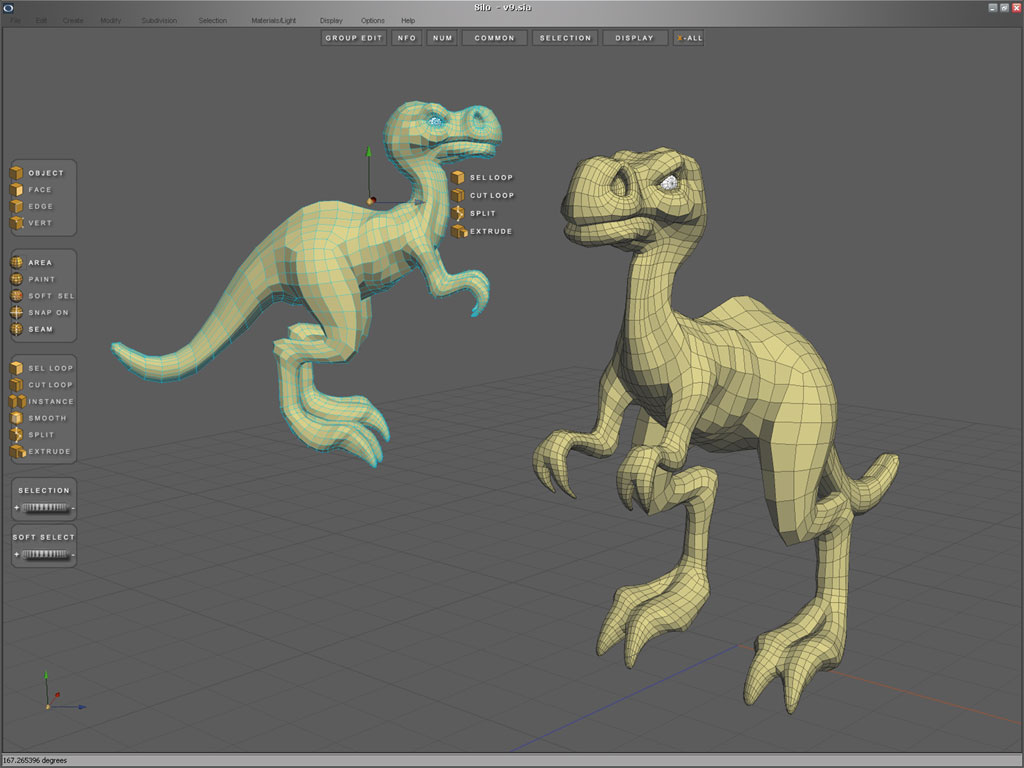Open the Create menu
Image resolution: width=1024 pixels, height=768 pixels.
tap(73, 21)
